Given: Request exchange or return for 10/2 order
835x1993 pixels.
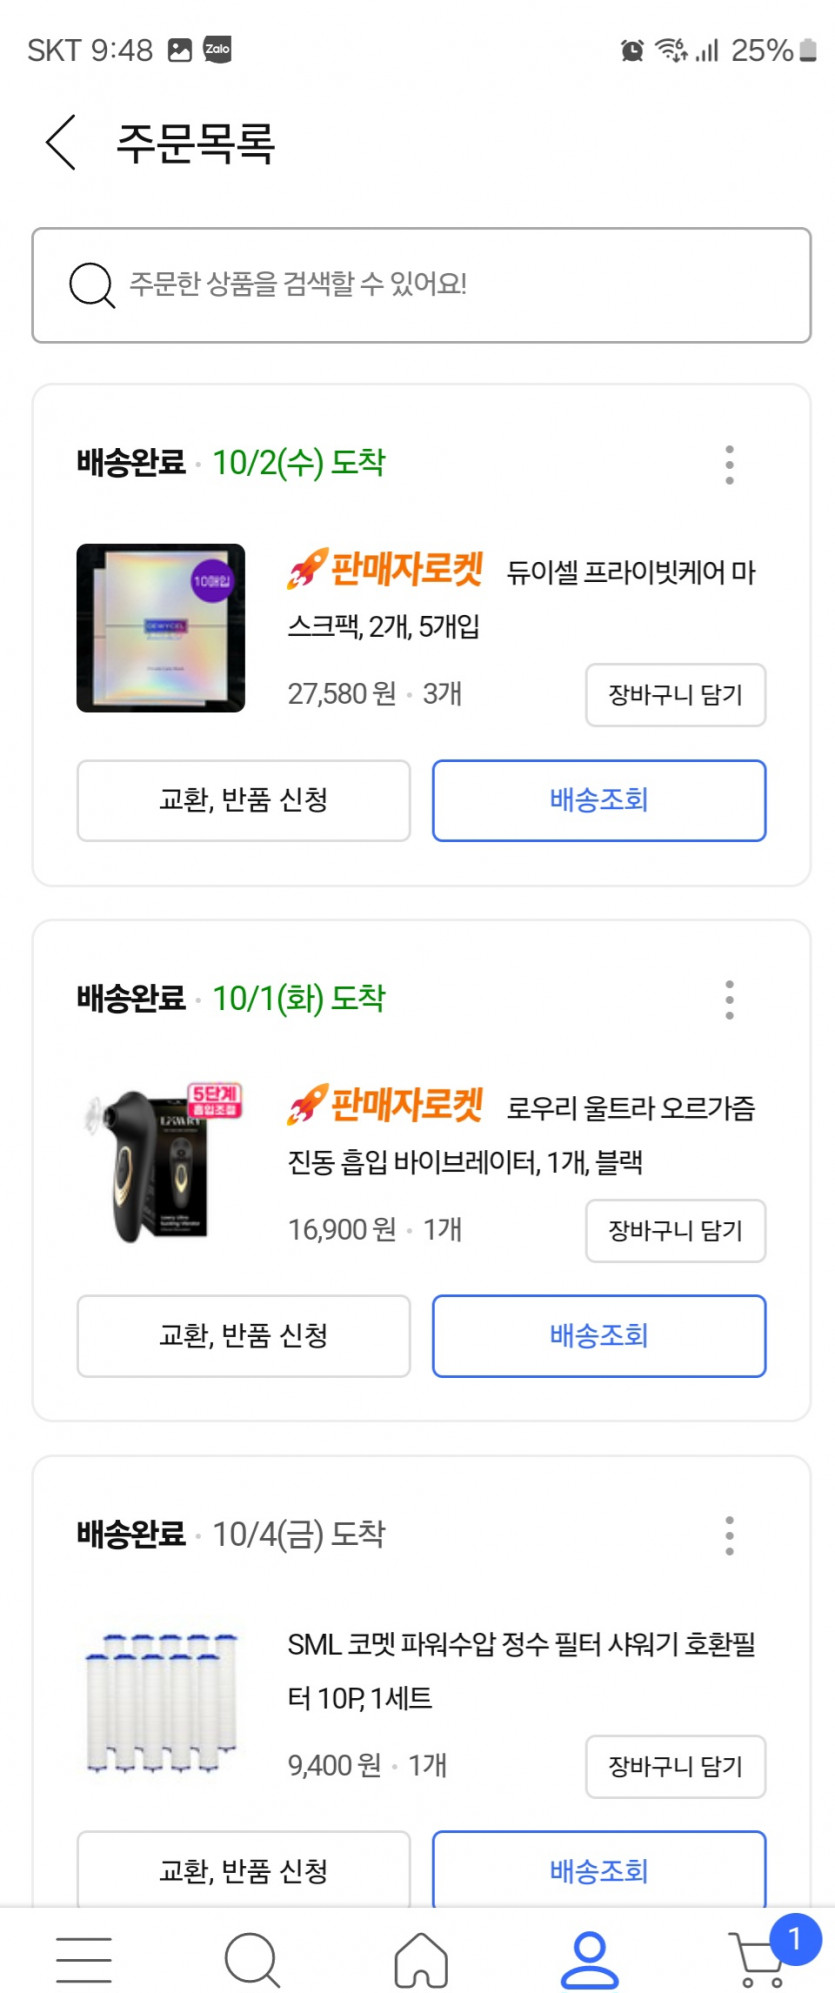Looking at the screenshot, I should coord(243,800).
